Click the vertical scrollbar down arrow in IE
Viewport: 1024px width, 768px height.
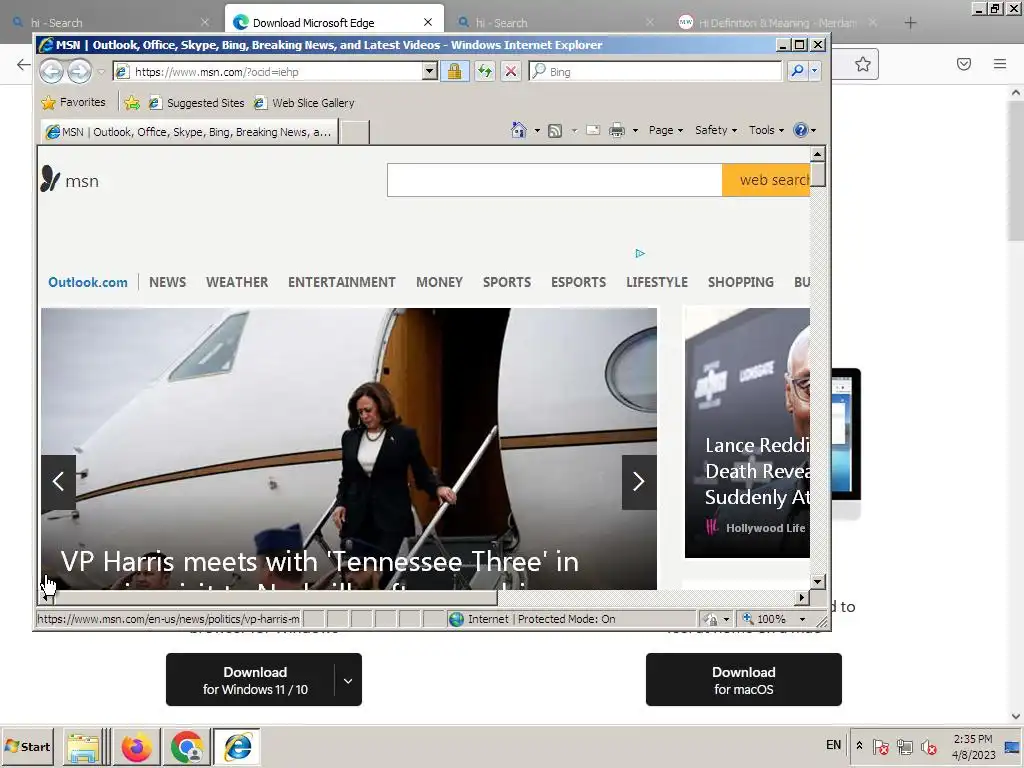[817, 581]
